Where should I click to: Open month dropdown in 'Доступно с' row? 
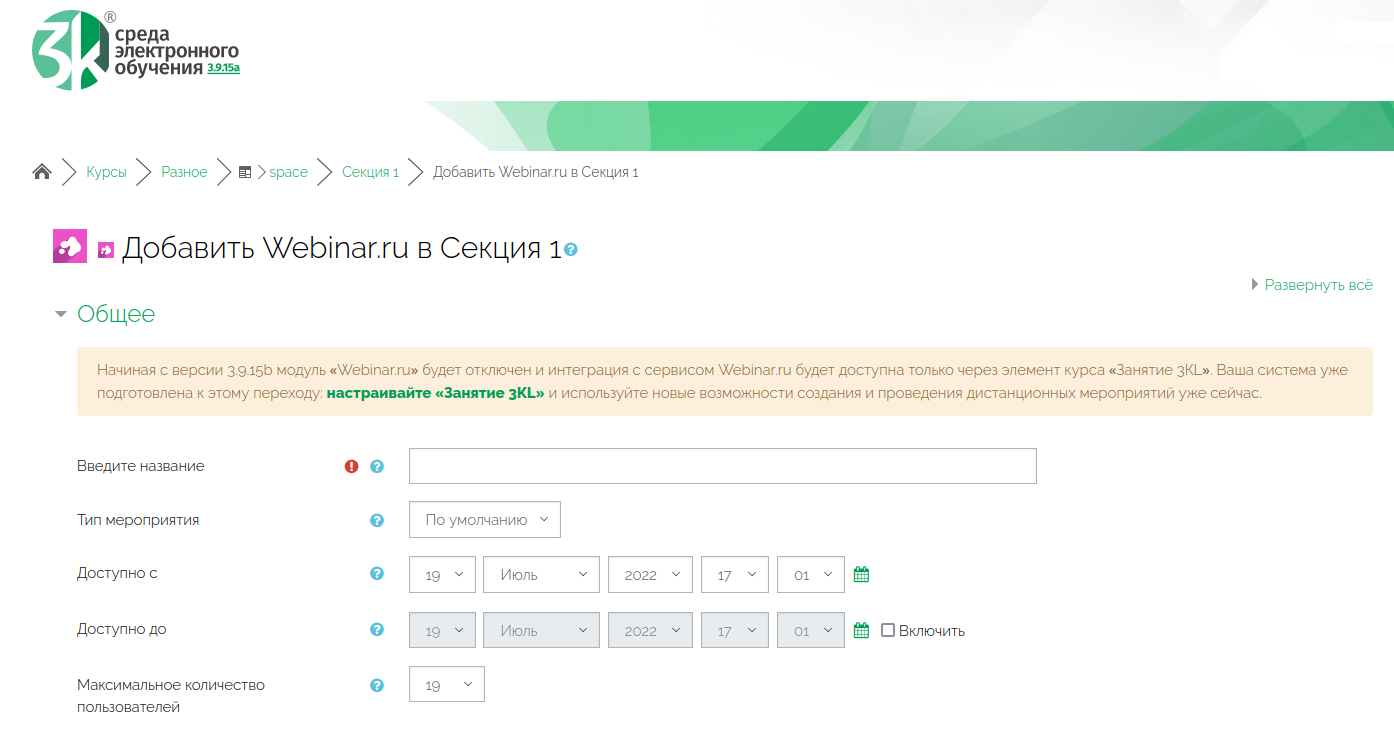[541, 575]
